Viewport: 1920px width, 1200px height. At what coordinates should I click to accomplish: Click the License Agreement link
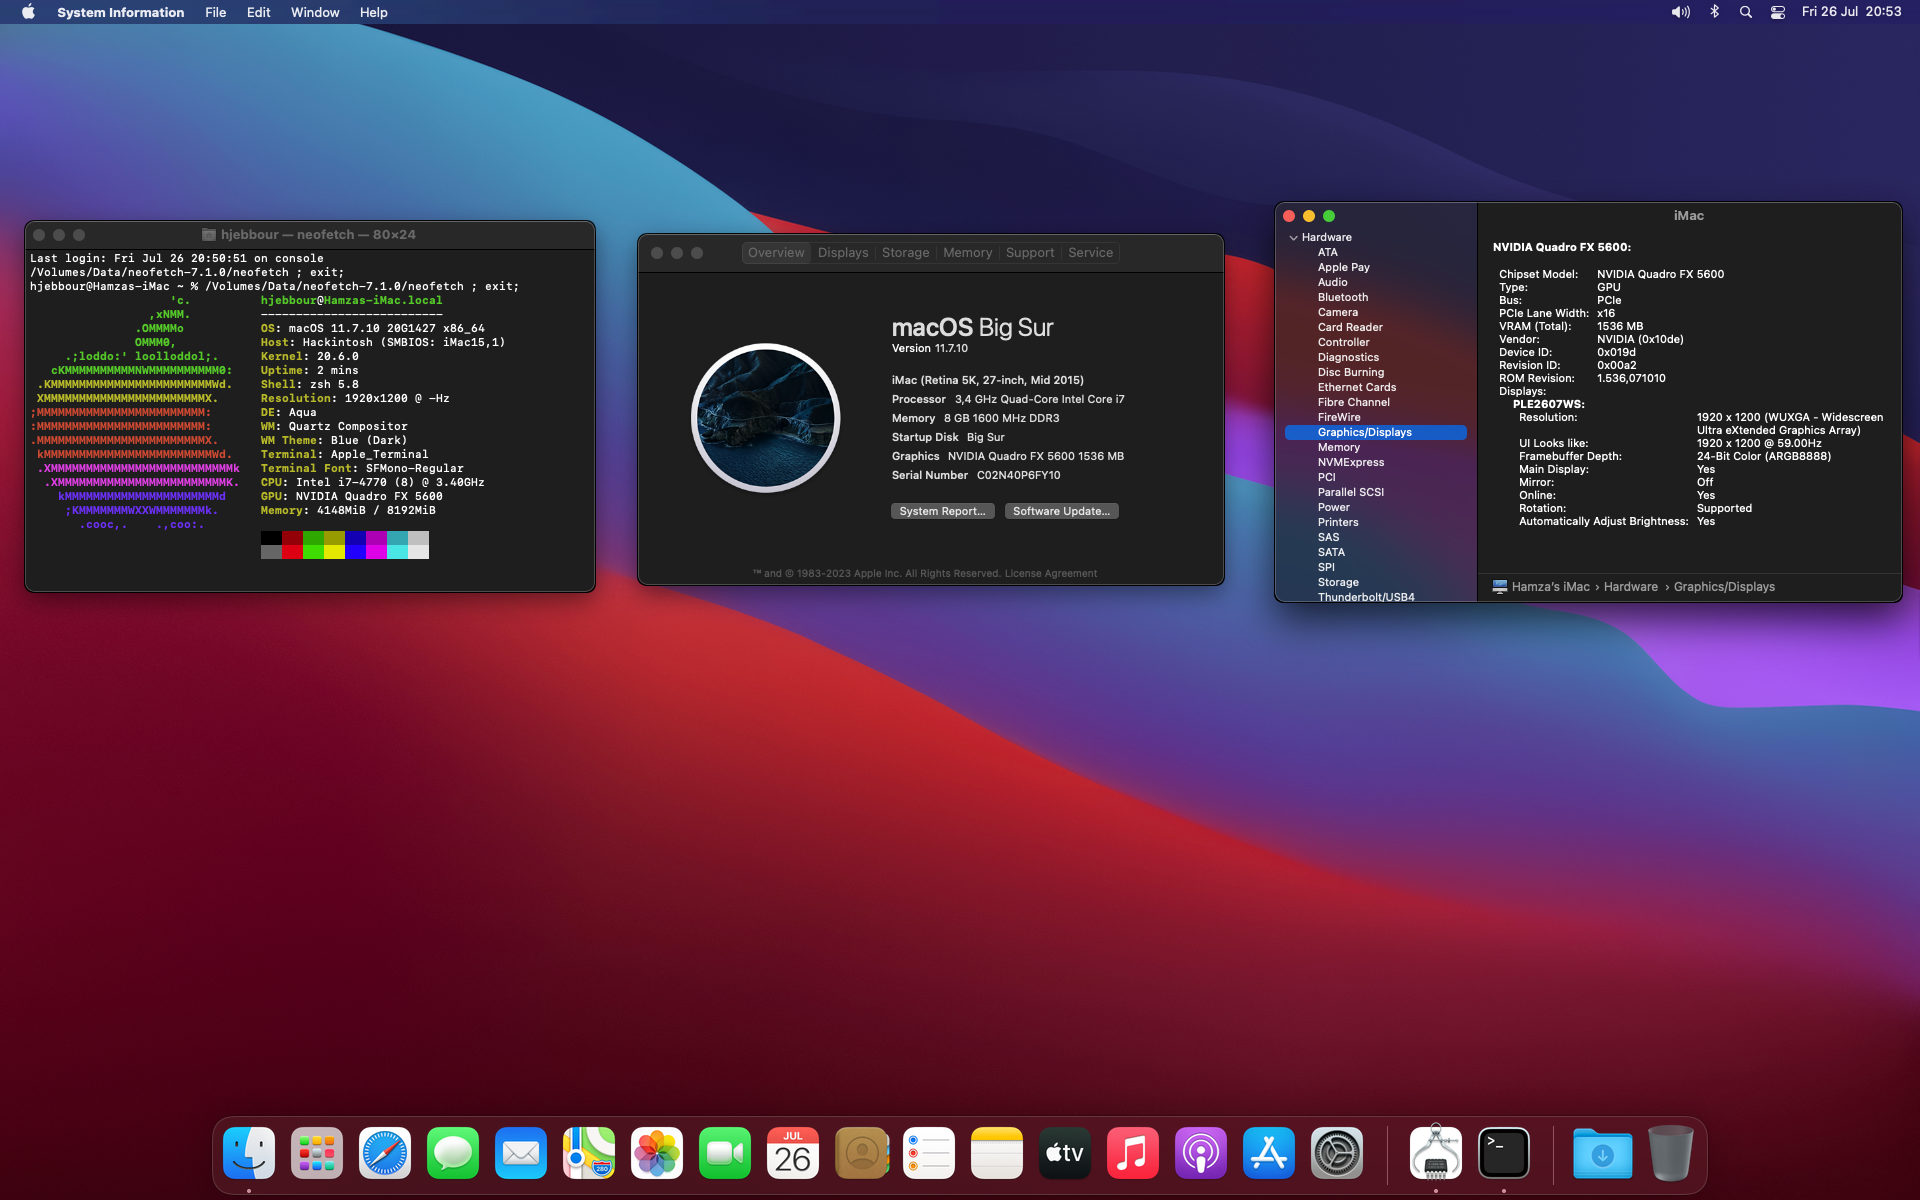tap(1050, 574)
